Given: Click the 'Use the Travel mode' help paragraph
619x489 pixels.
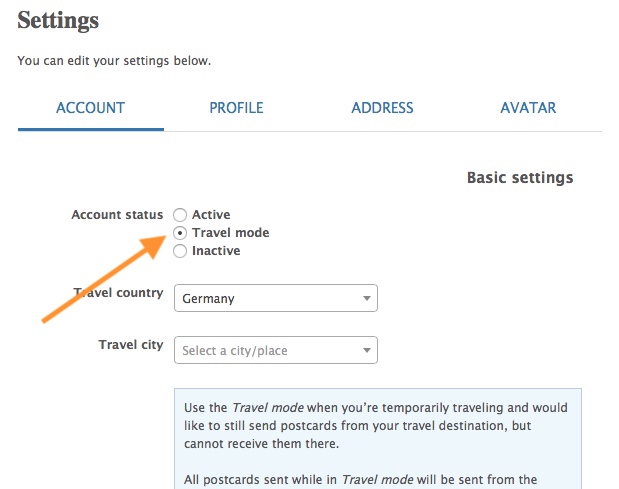Looking at the screenshot, I should (376, 426).
